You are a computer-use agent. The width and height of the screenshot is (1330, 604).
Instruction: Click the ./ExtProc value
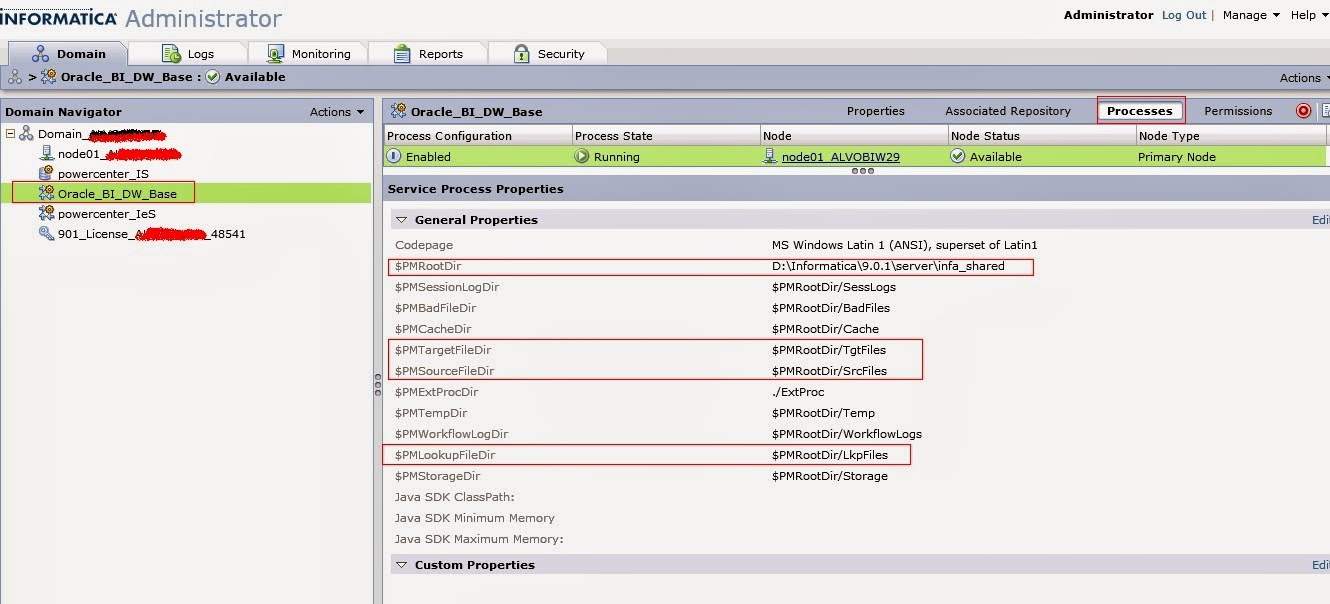798,392
